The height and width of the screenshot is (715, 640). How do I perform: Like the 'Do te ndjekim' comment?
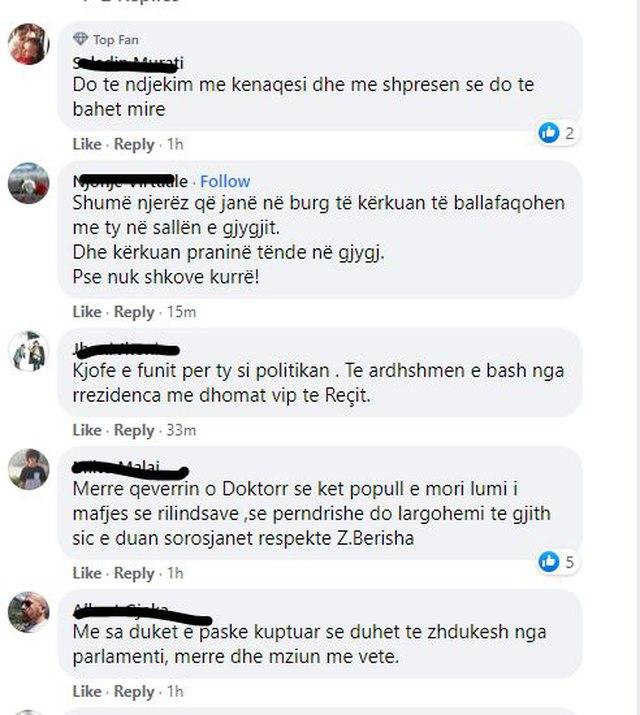pos(87,144)
